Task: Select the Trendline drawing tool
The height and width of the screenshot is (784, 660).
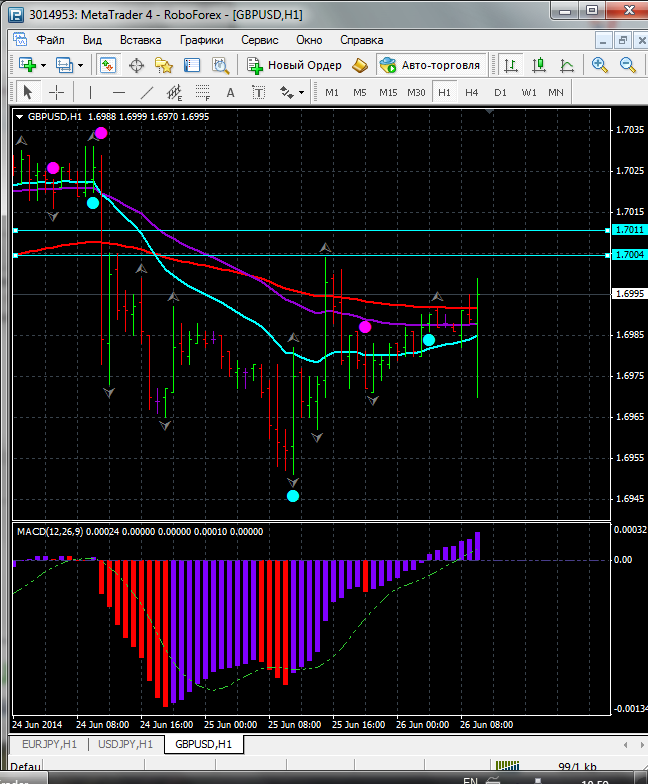Action: click(x=146, y=92)
